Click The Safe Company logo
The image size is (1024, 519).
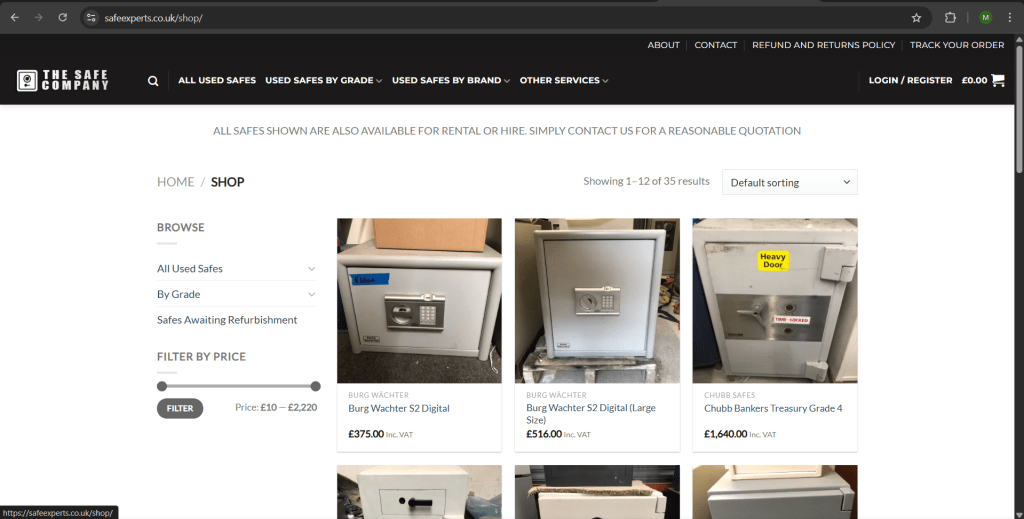coord(63,80)
